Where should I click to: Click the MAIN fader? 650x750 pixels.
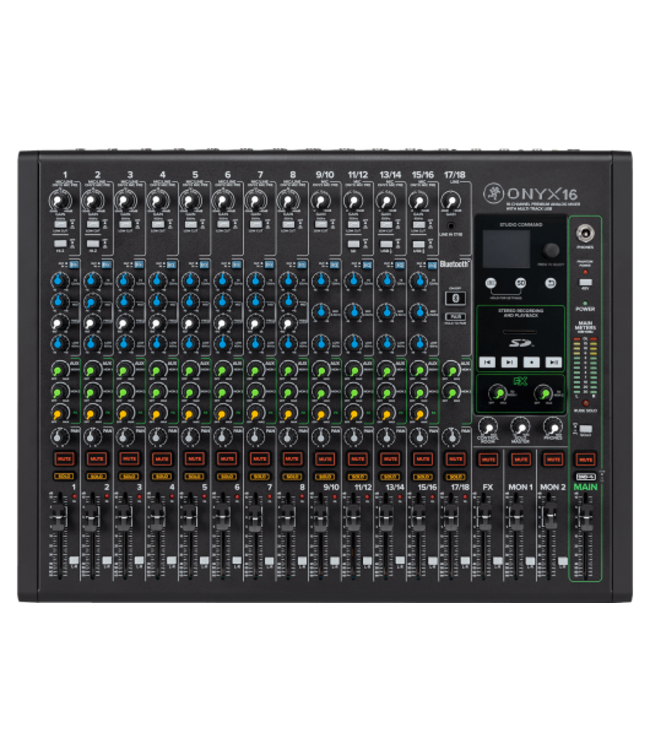pos(584,517)
